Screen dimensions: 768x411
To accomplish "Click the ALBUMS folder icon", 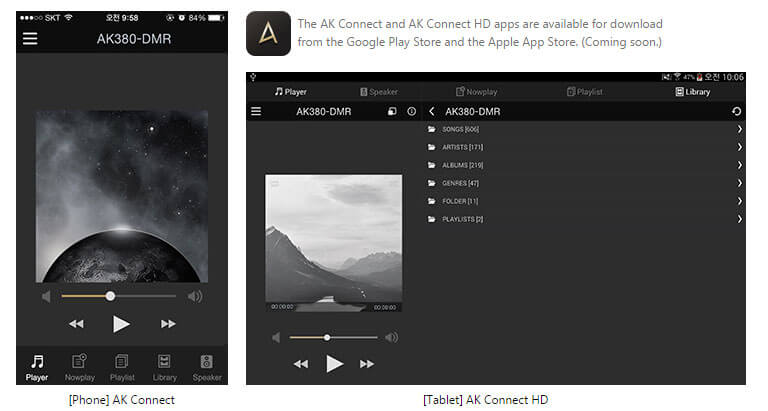I will (x=432, y=165).
